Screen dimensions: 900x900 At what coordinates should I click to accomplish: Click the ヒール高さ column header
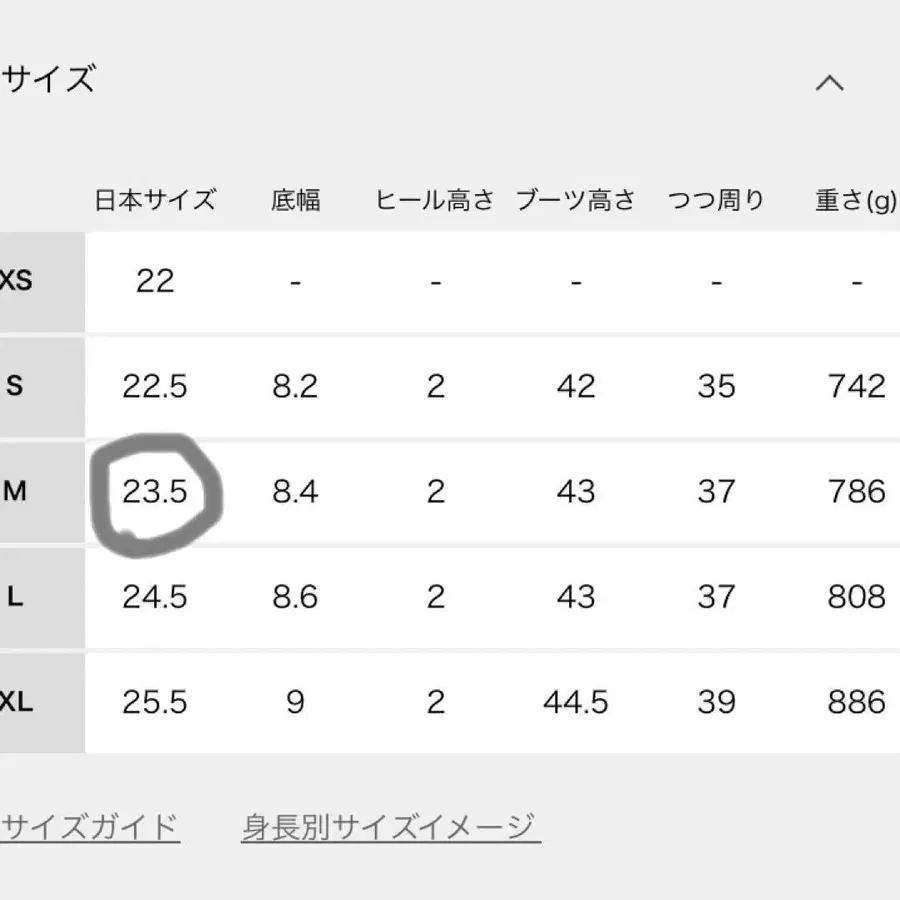[435, 200]
